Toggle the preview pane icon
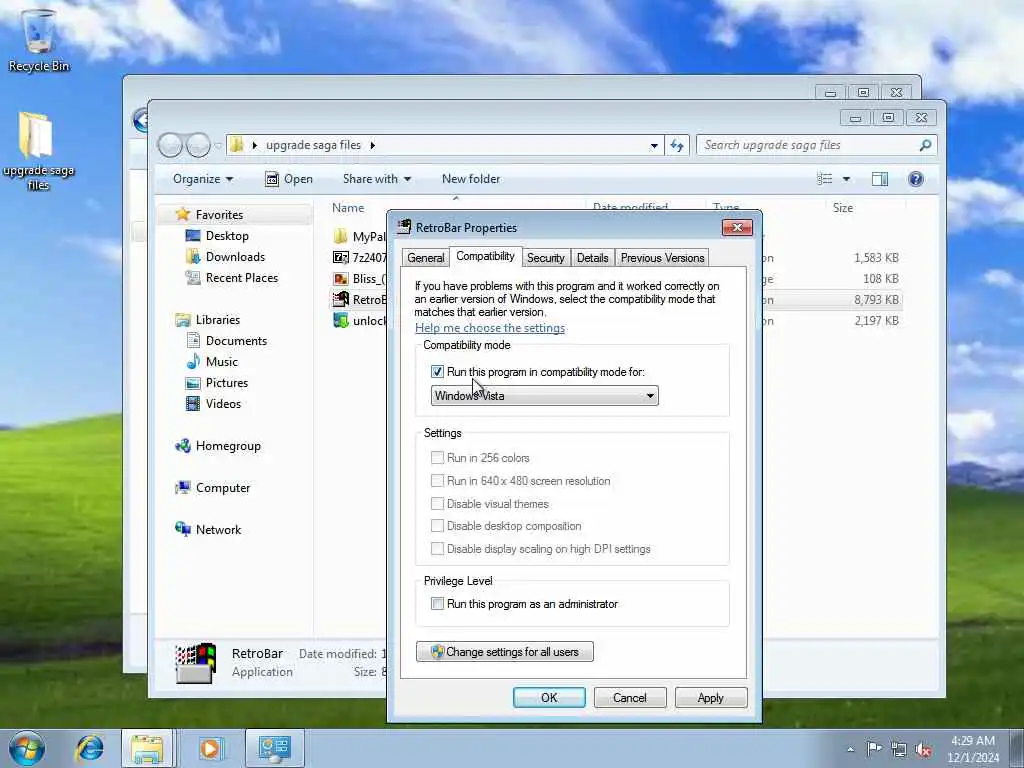1024x768 pixels. click(x=880, y=179)
